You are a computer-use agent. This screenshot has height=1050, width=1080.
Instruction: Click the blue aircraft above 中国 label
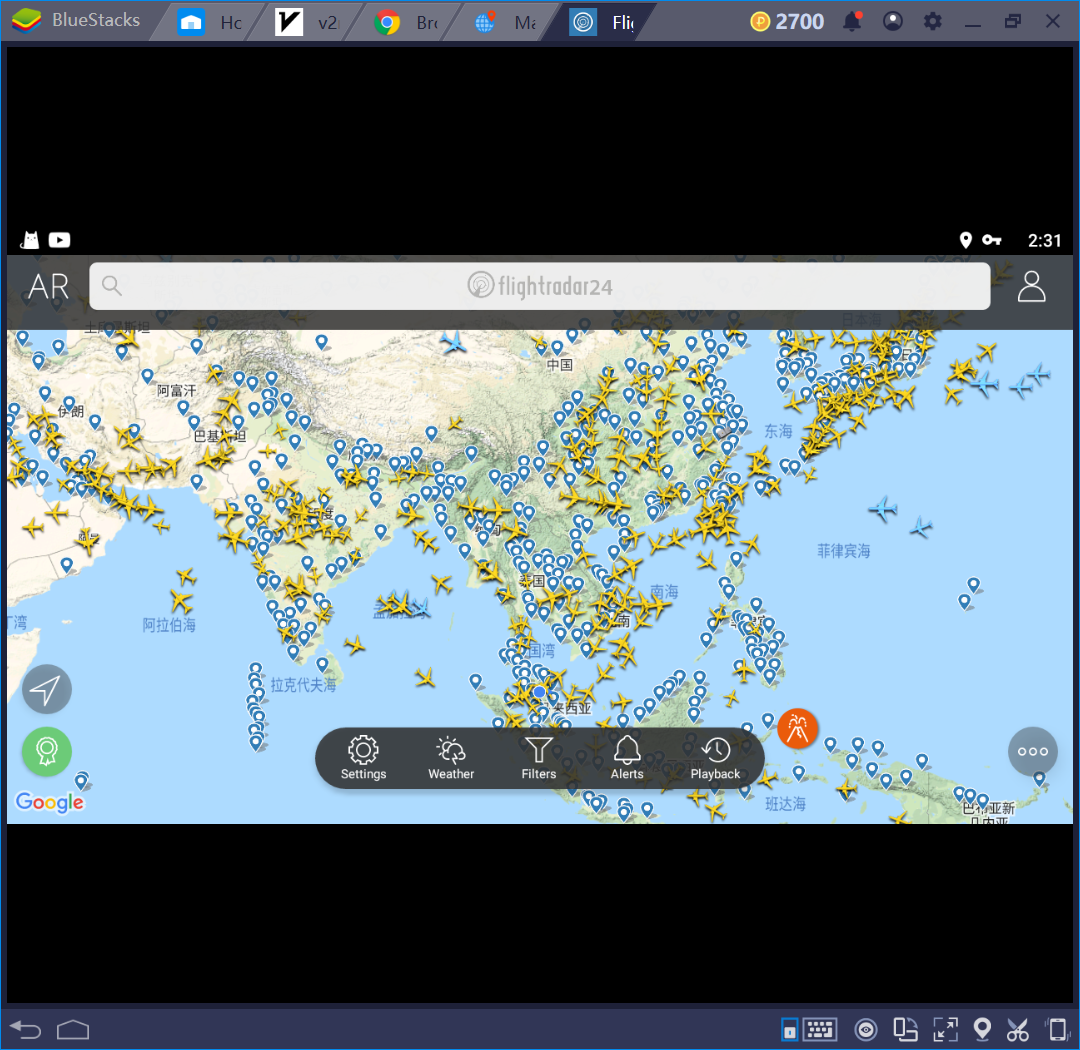454,341
